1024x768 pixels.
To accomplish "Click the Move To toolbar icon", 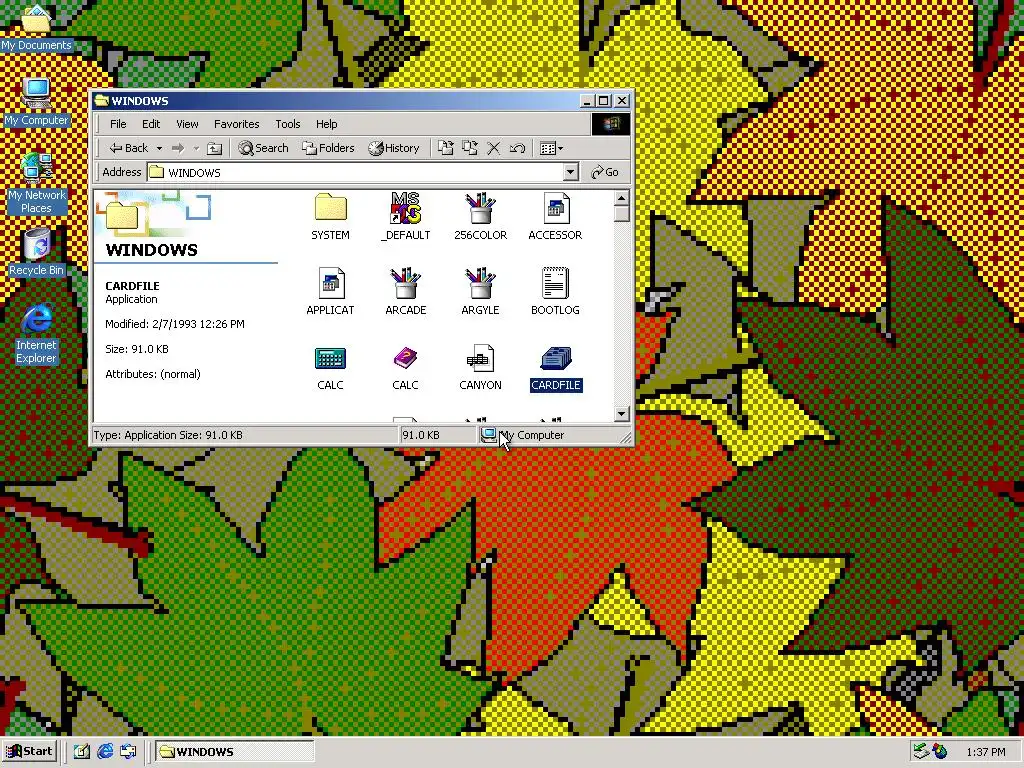I will pos(446,148).
